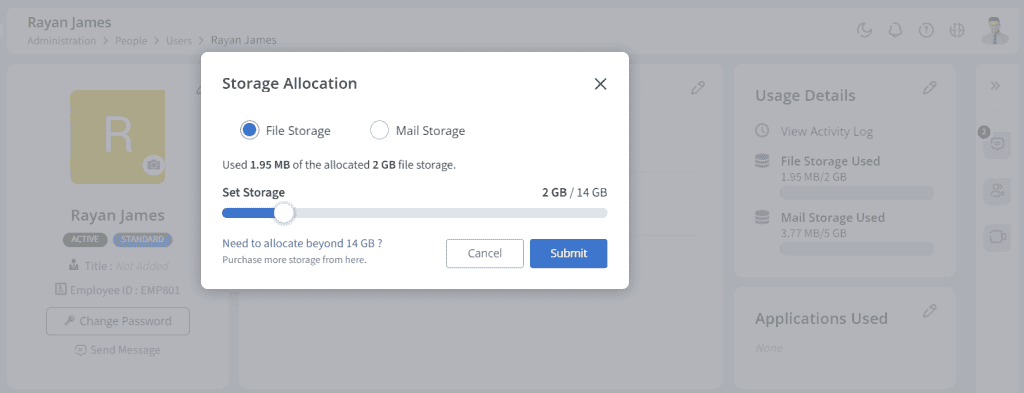Edit Applications Used with pencil icon

[930, 311]
